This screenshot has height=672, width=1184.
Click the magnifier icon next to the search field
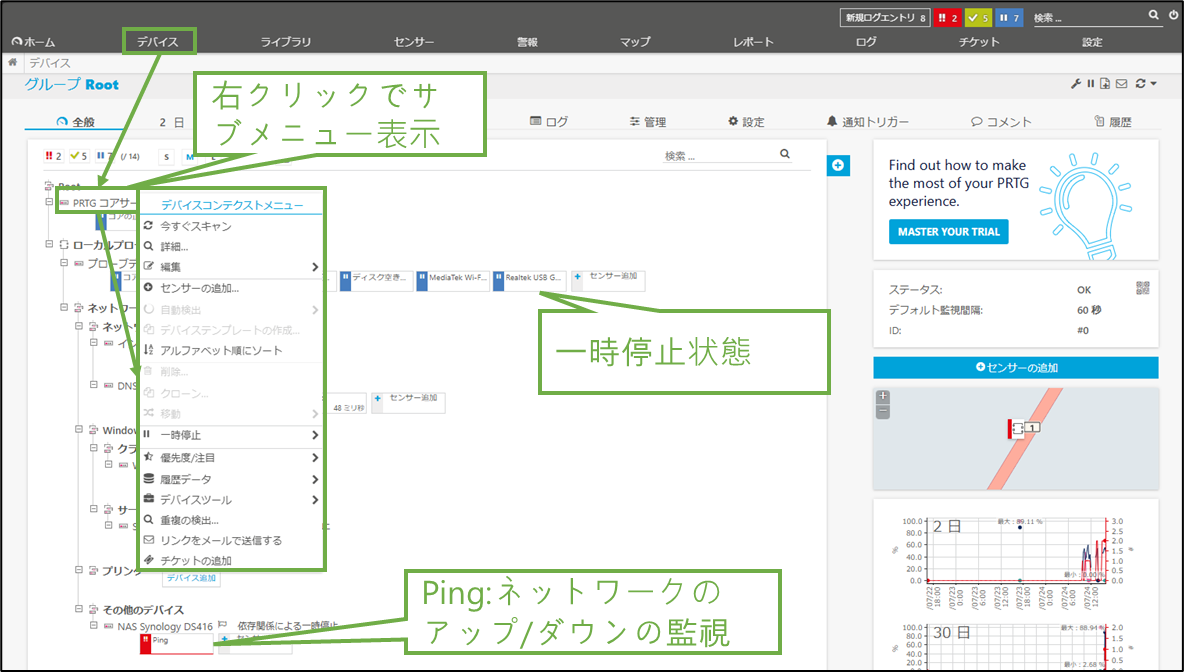(1153, 16)
